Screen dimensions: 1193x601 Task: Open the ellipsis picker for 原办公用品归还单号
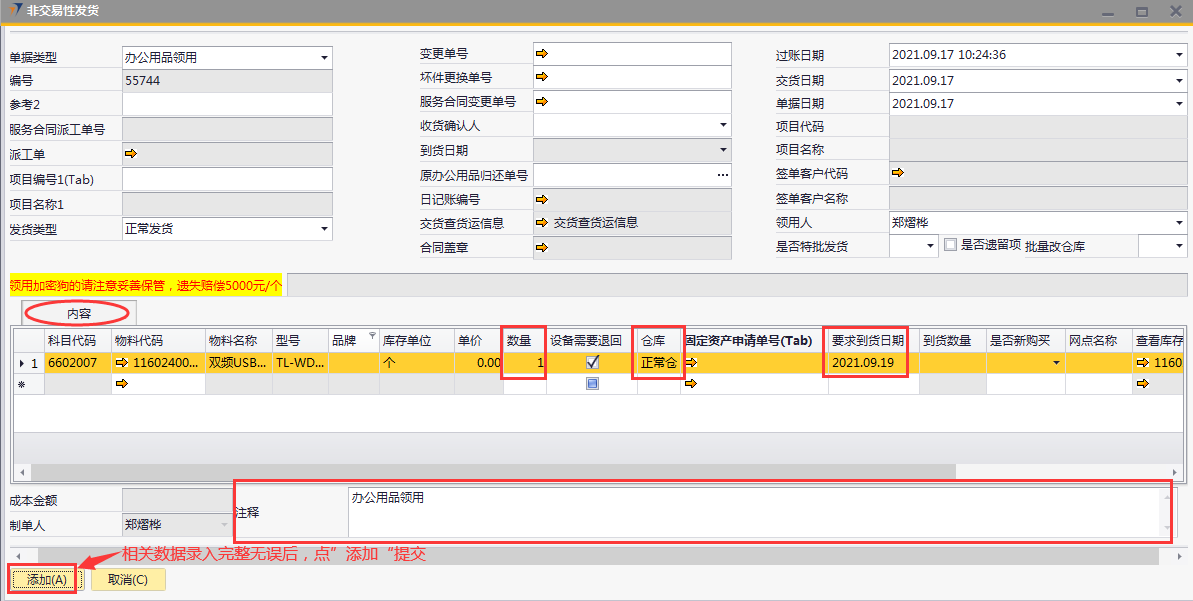coord(723,175)
